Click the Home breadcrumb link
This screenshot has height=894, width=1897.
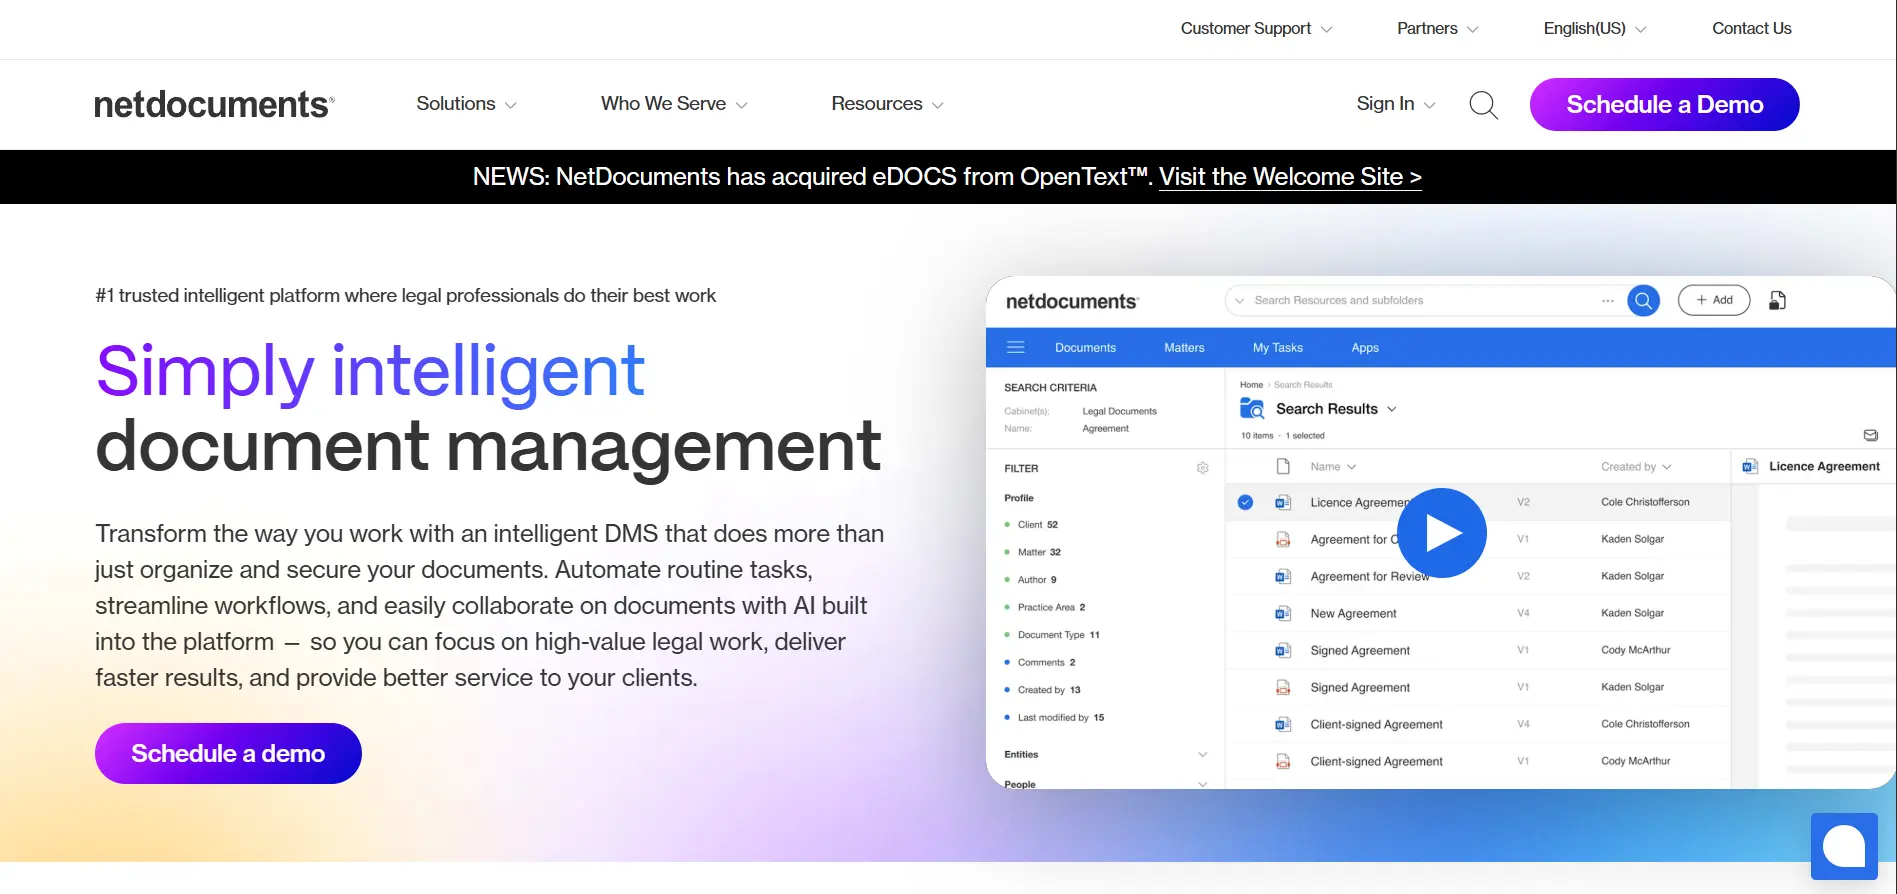[x=1251, y=384]
